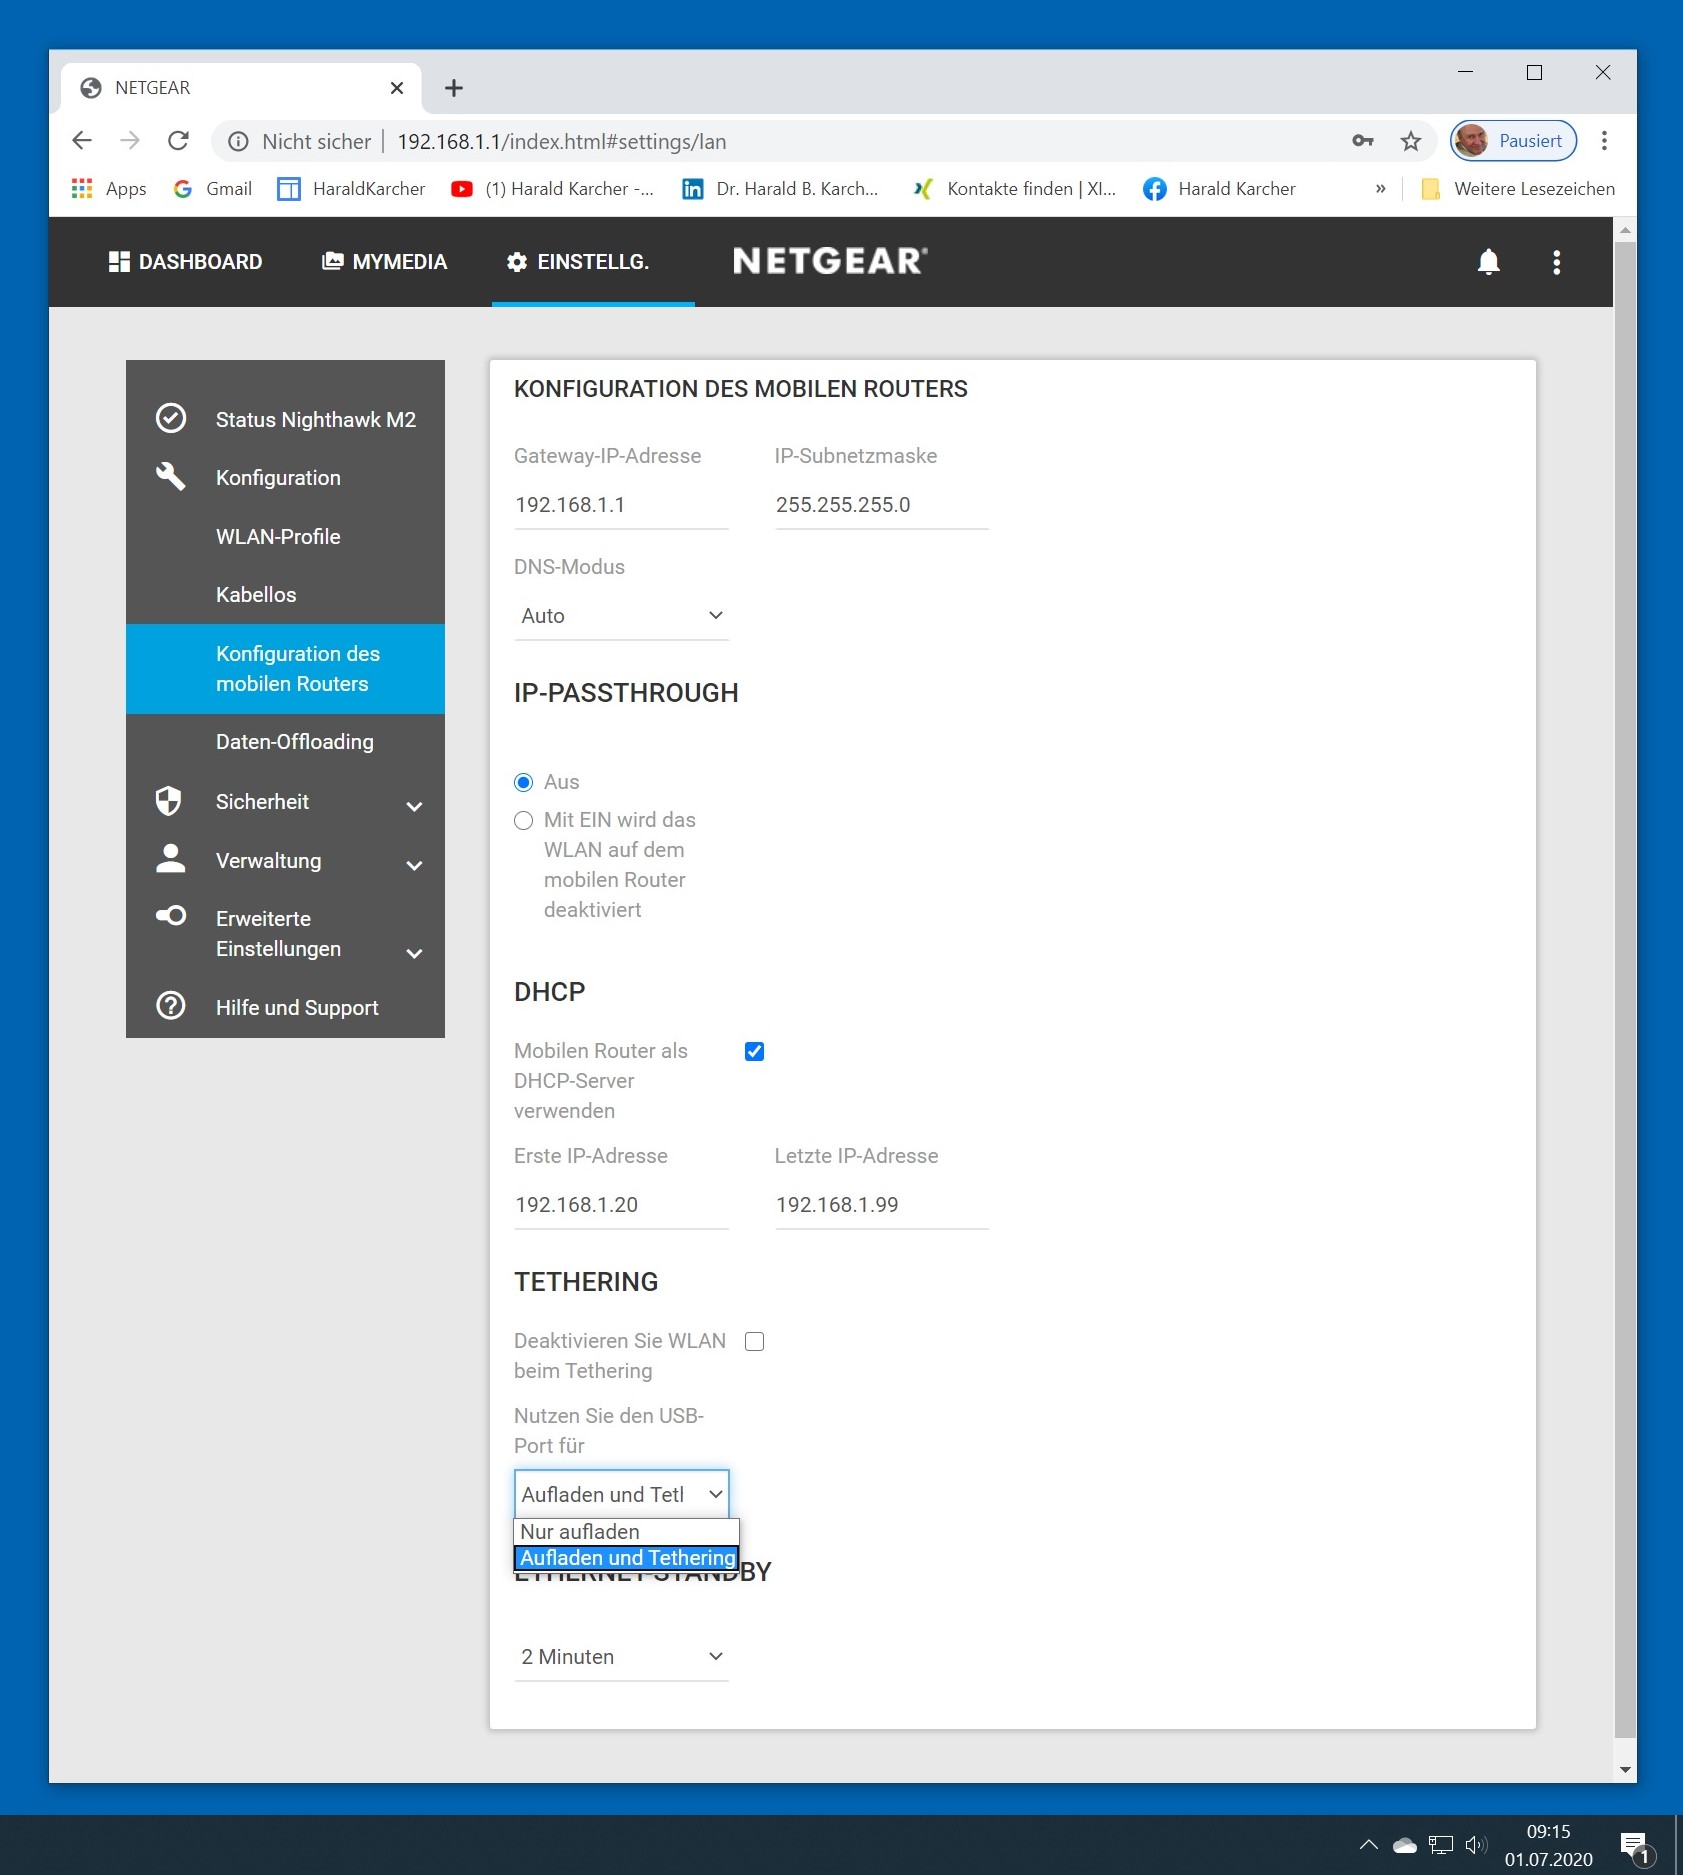The image size is (1683, 1875).
Task: Click the Konfiguration wrench icon
Action: point(171,476)
